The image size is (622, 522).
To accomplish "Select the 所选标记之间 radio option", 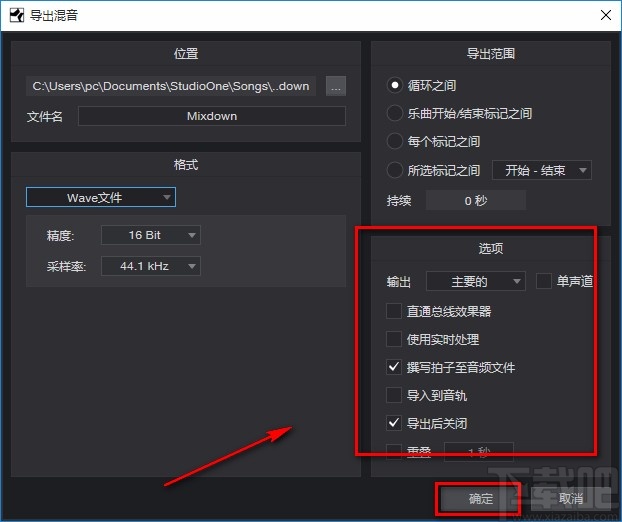I will click(x=395, y=170).
